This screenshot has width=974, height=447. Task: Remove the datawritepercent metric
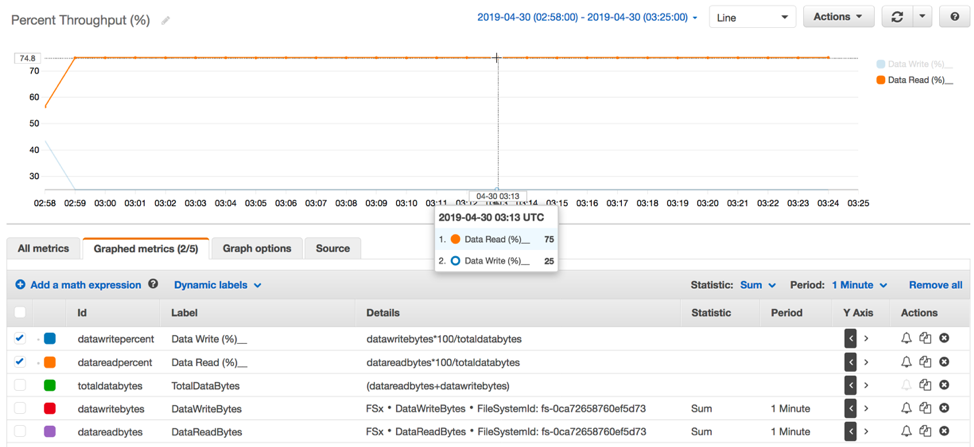click(944, 338)
